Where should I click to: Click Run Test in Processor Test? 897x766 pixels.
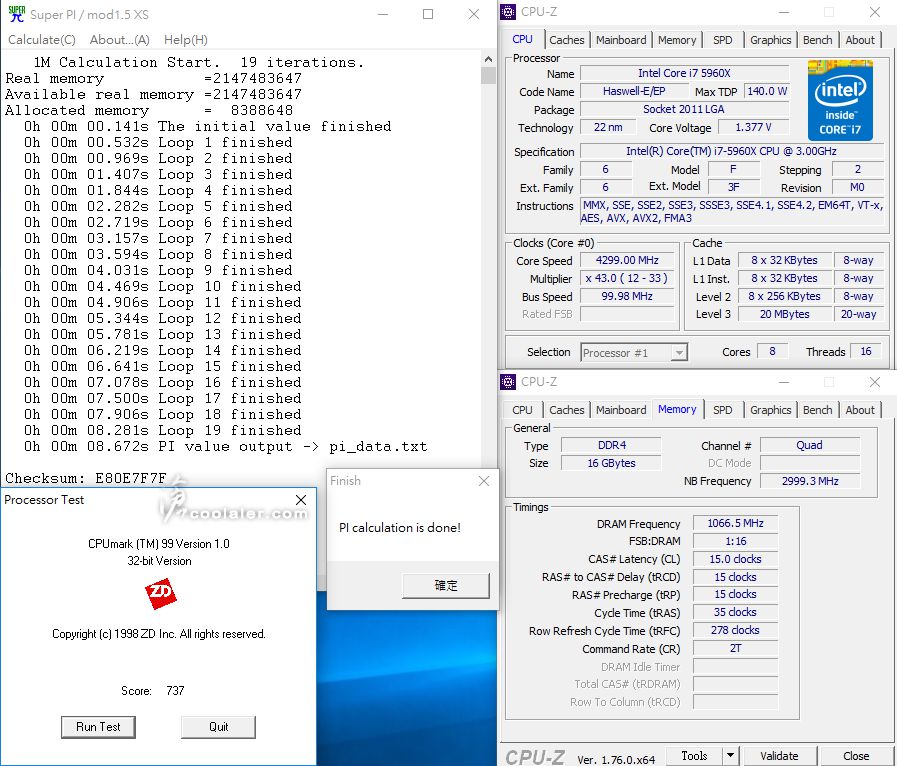98,727
